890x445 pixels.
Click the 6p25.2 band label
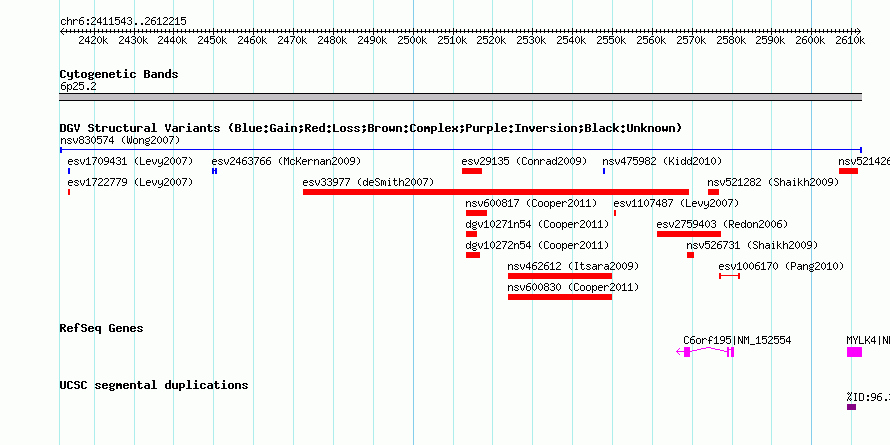point(78,86)
